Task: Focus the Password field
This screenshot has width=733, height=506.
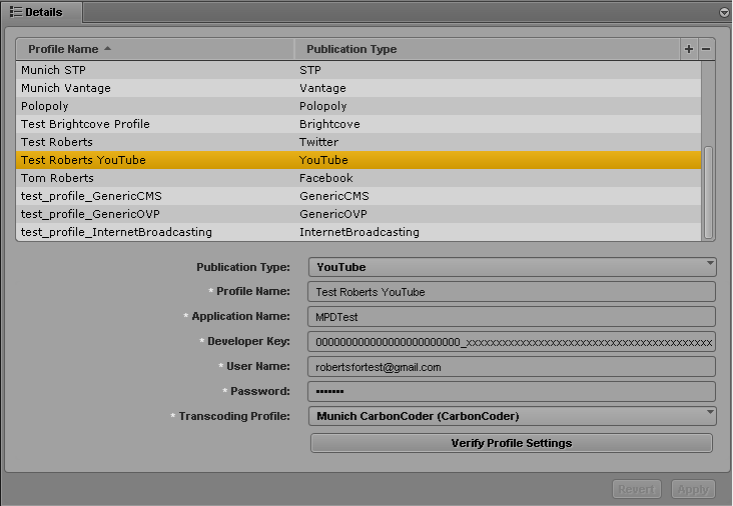Action: tap(513, 392)
